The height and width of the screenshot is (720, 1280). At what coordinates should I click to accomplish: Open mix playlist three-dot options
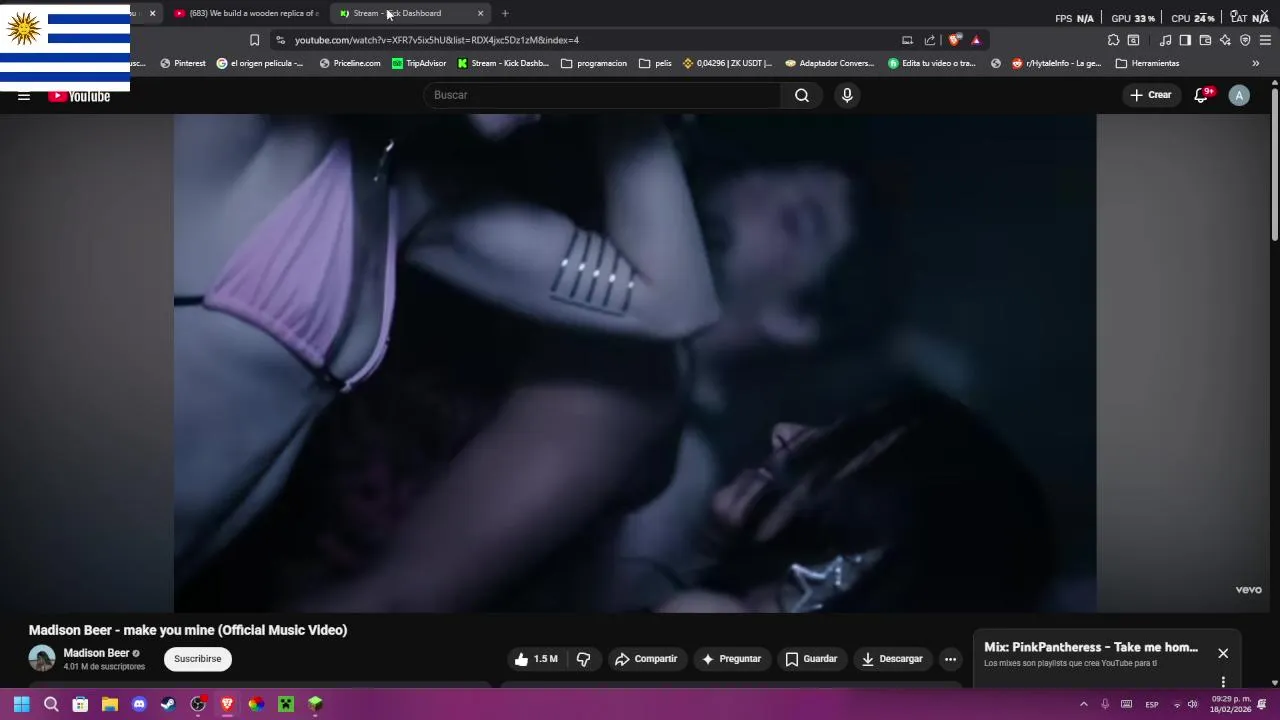click(x=1223, y=682)
